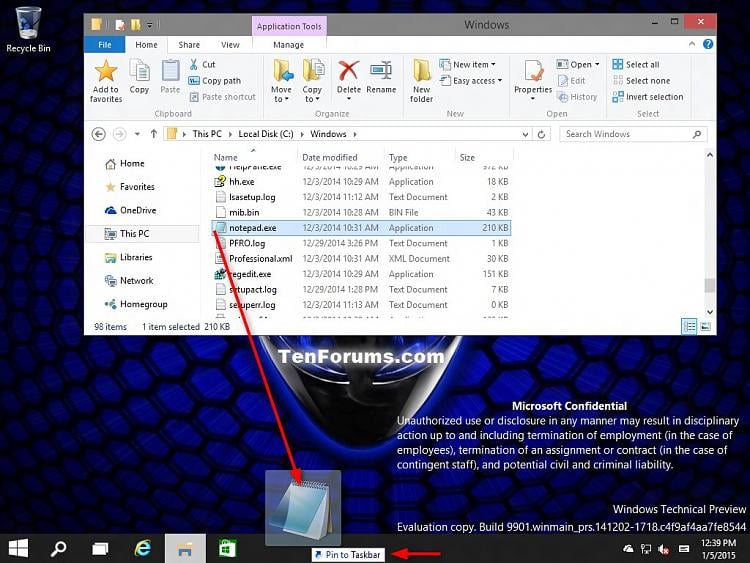Viewport: 750px width, 563px height.
Task: Expand the Open dropdown in ribbon
Action: point(597,64)
